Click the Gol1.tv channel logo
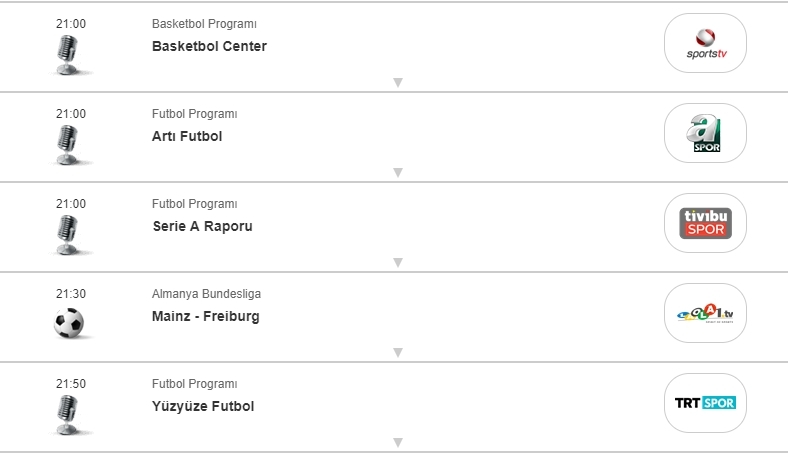Viewport: 788px width, 453px height. click(x=705, y=313)
